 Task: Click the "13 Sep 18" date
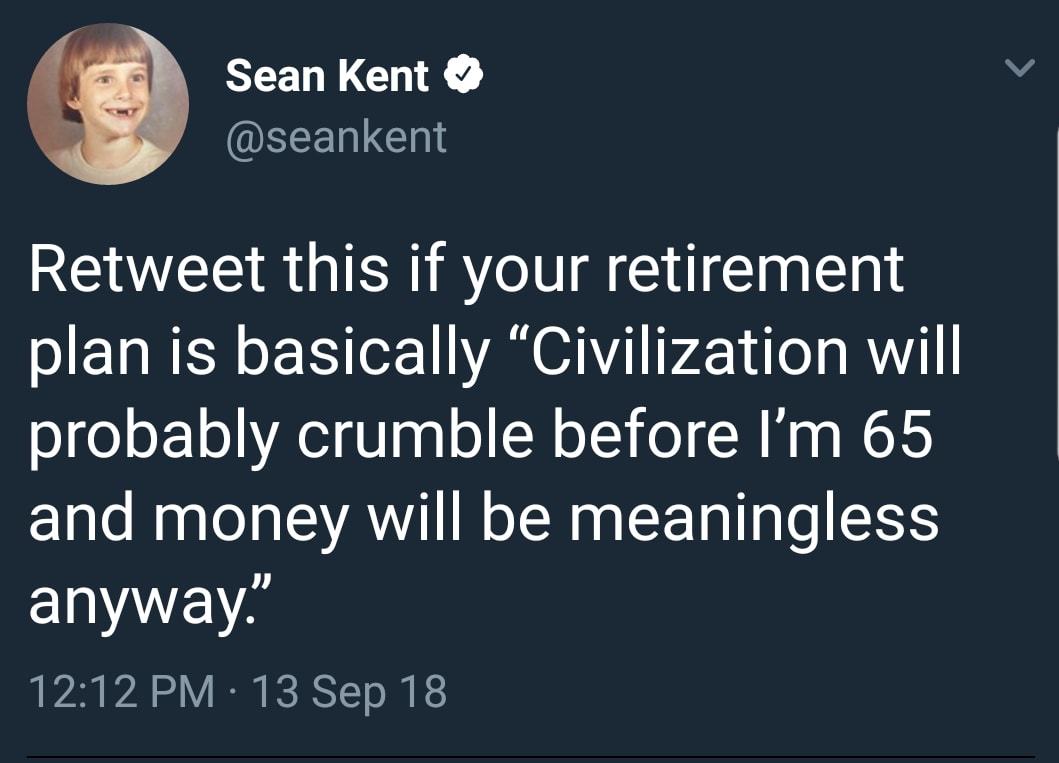tap(348, 692)
